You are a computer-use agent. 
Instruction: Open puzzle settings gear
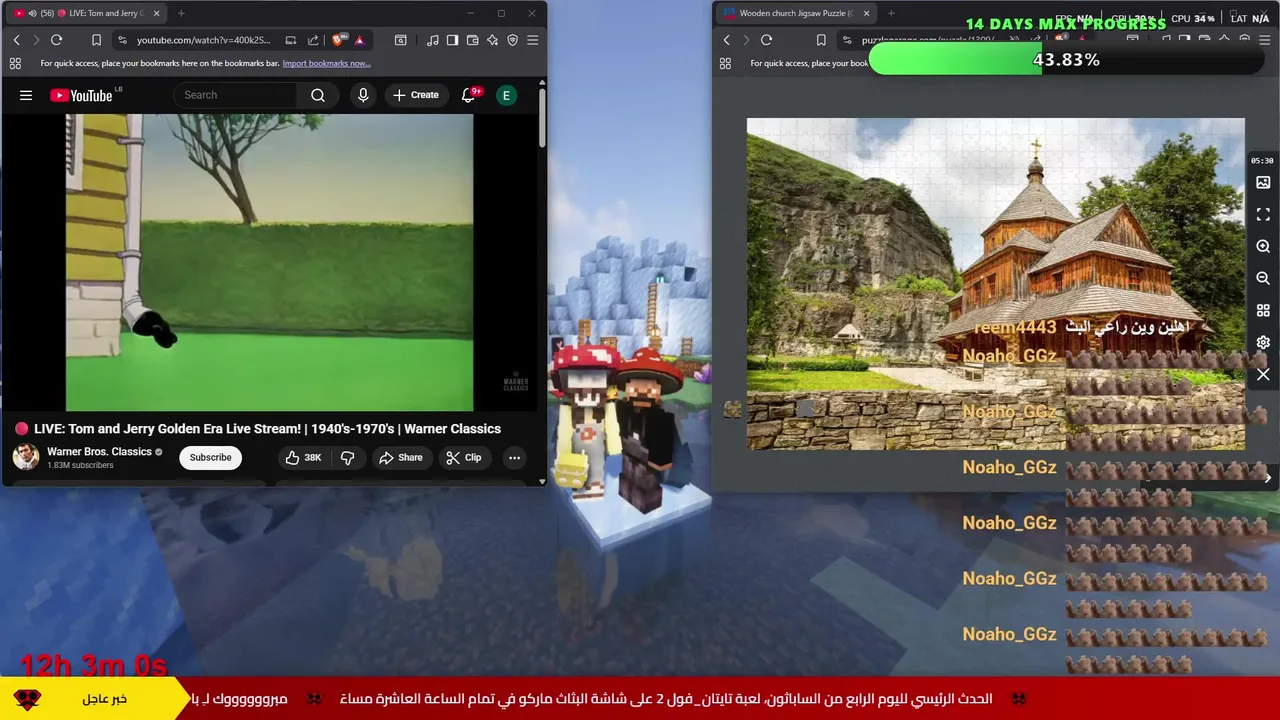pyautogui.click(x=1263, y=343)
